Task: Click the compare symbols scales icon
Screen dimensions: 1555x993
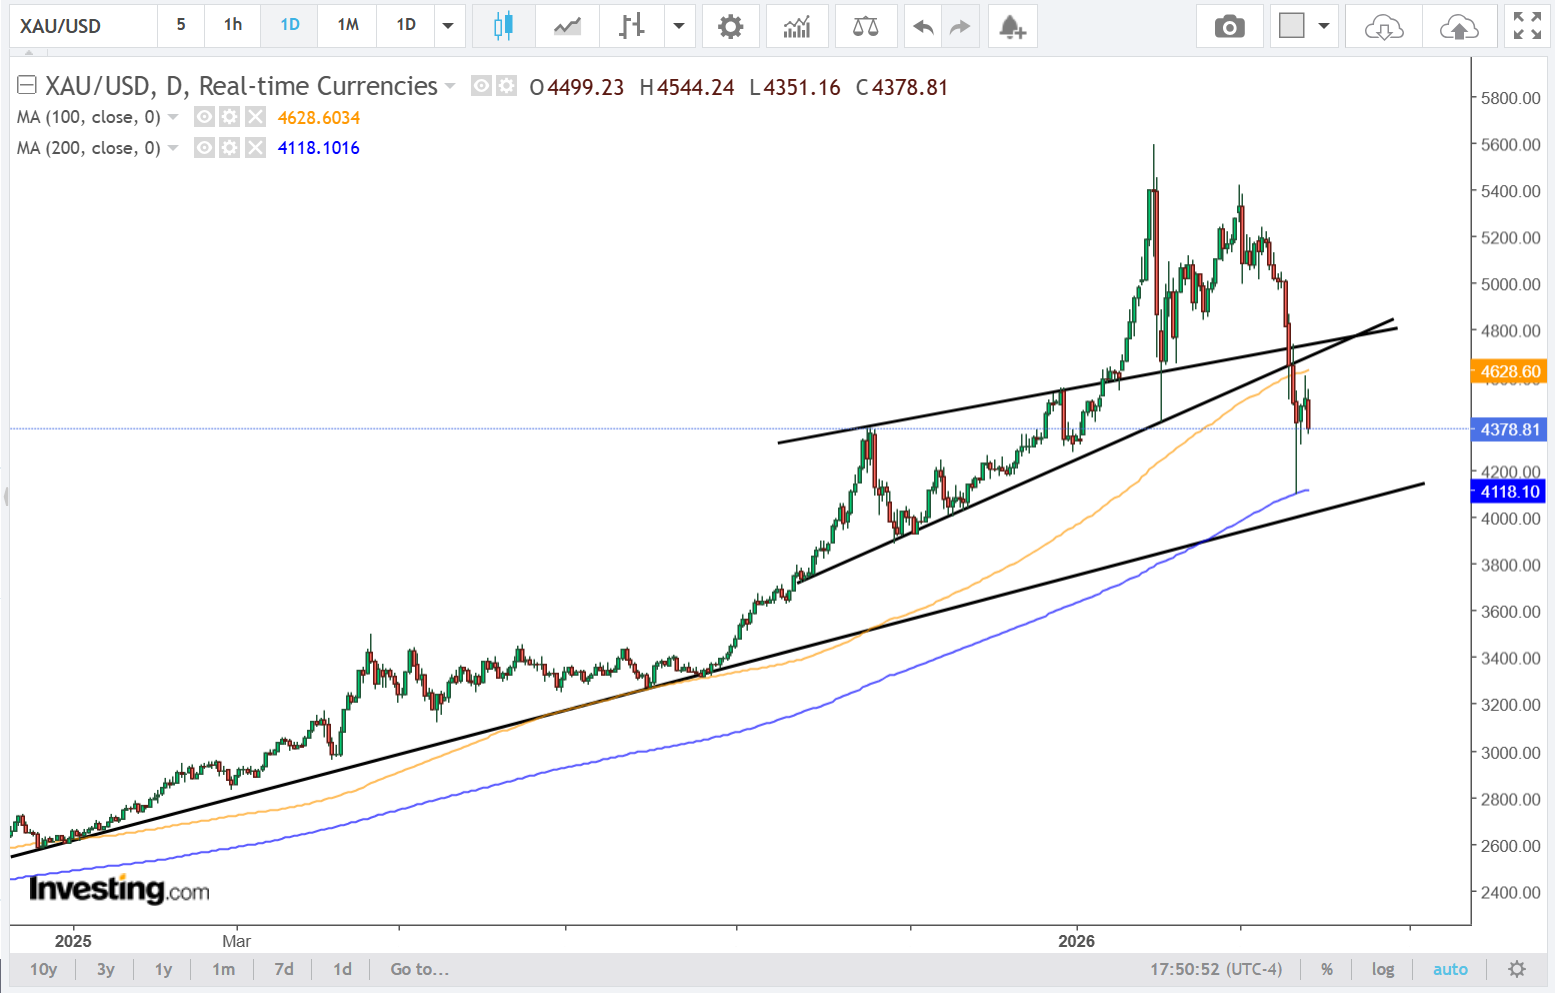Action: pyautogui.click(x=865, y=26)
